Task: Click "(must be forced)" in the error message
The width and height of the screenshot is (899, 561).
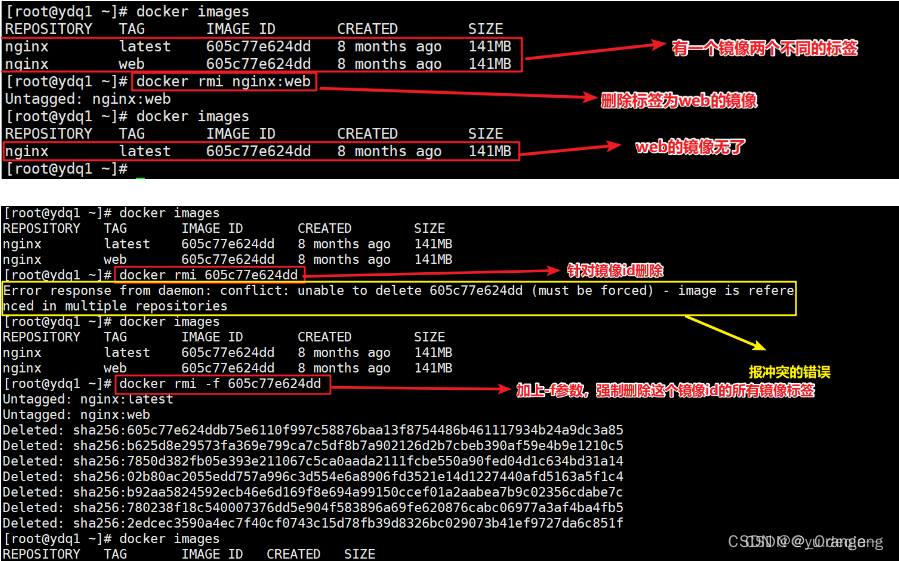Action: coord(592,291)
